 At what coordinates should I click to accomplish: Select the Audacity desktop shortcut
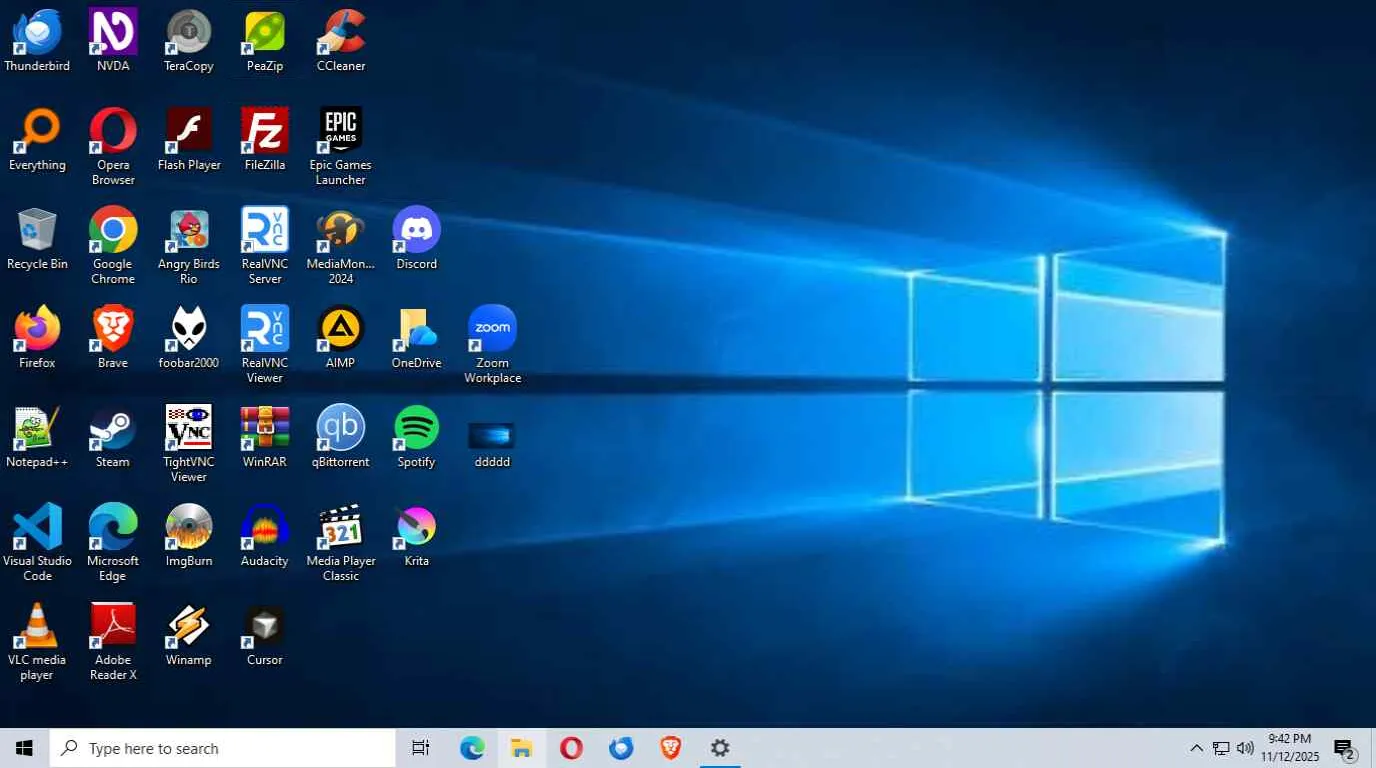(x=265, y=536)
